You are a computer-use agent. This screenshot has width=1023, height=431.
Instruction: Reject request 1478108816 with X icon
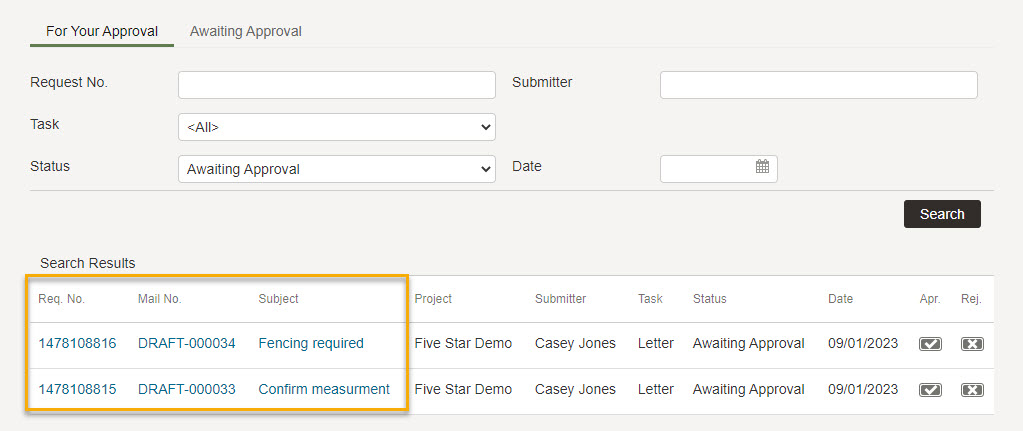tap(972, 344)
